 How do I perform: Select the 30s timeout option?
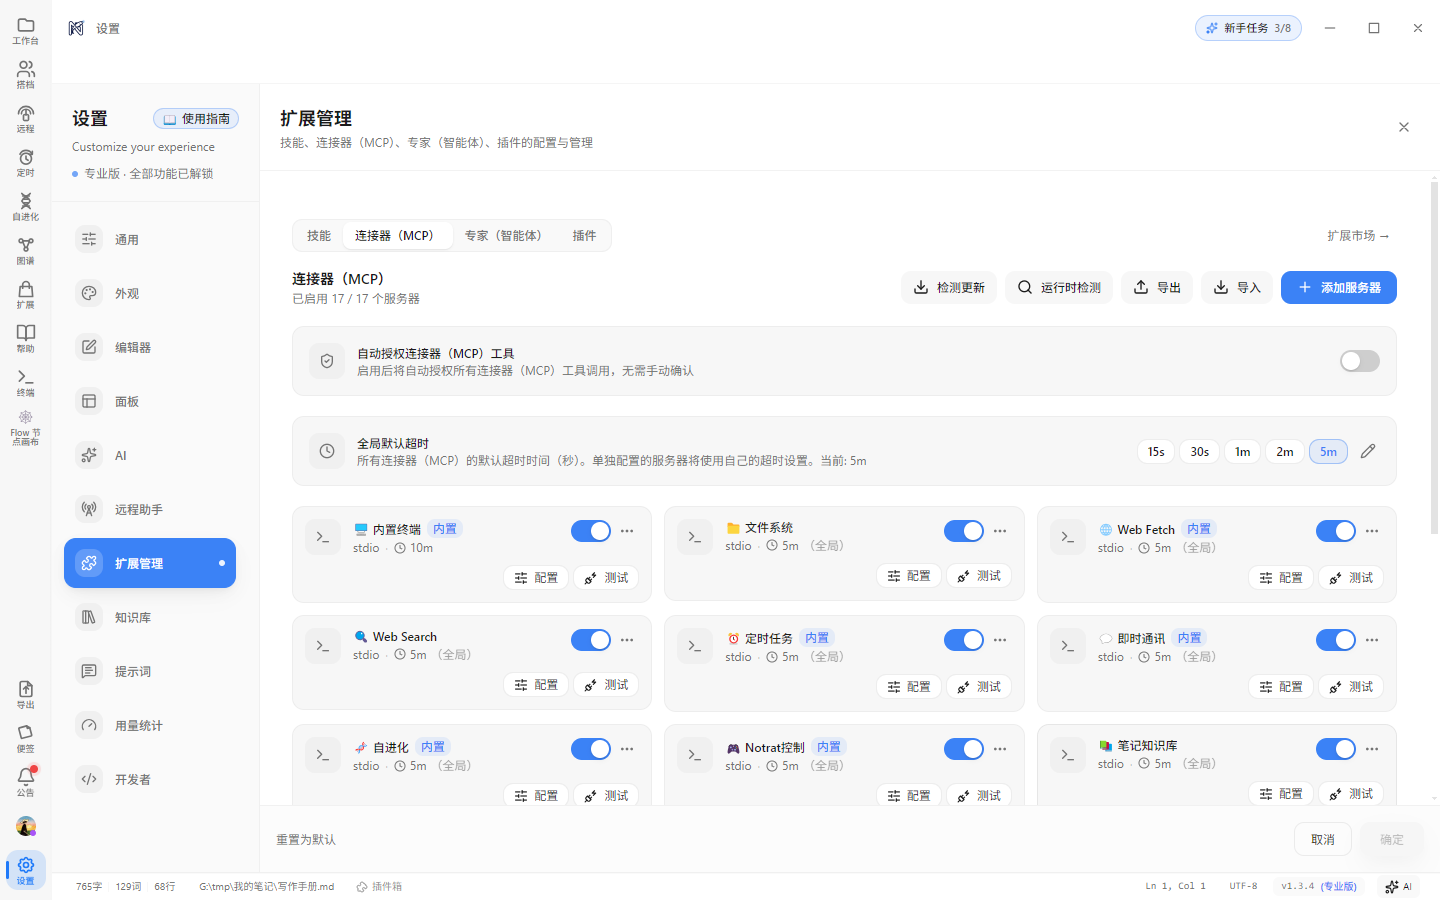(1200, 452)
